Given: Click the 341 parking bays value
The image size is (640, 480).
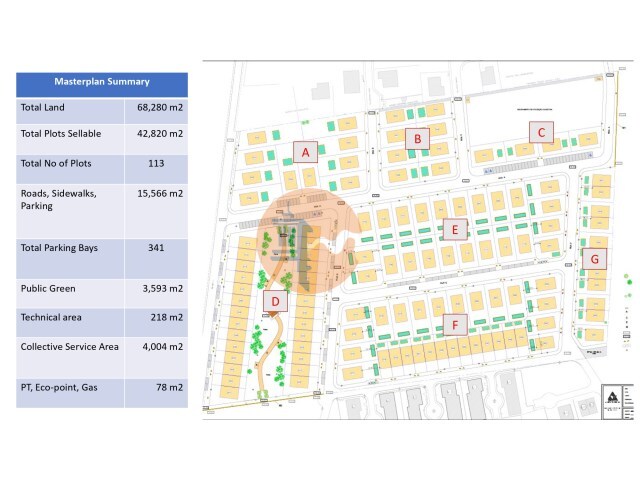Looking at the screenshot, I should point(156,246).
